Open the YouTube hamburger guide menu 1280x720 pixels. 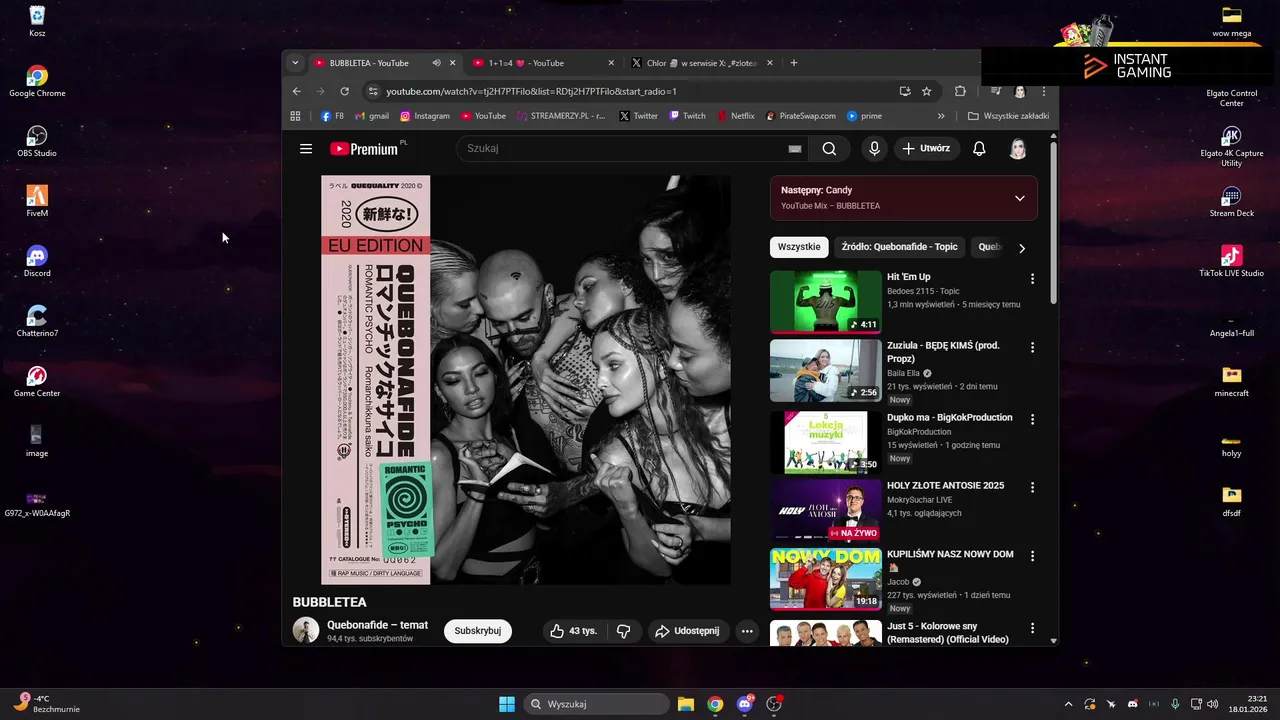click(306, 149)
